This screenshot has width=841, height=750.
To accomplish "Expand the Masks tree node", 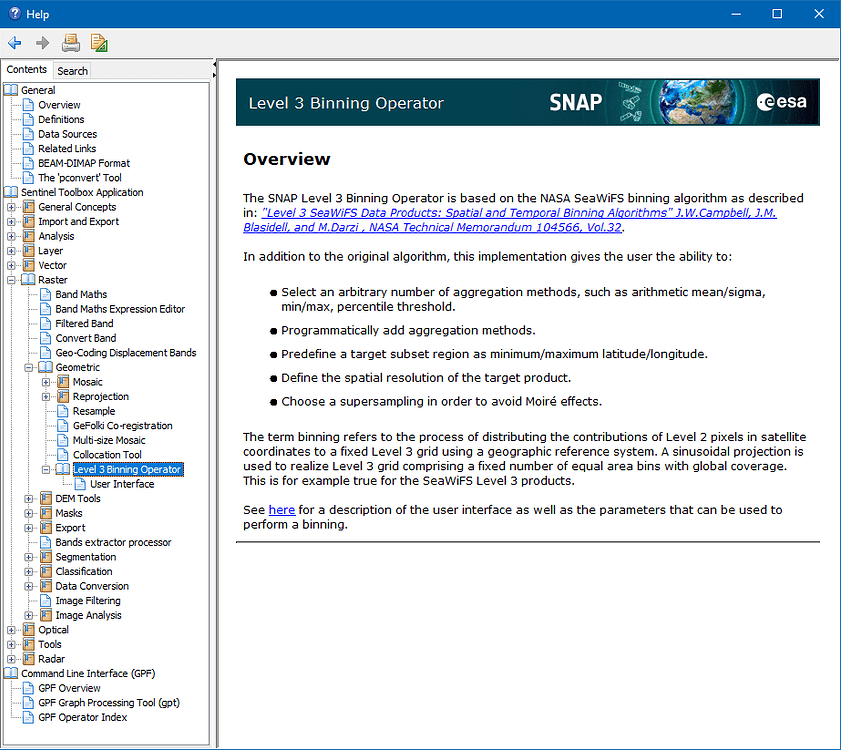I will click(29, 513).
